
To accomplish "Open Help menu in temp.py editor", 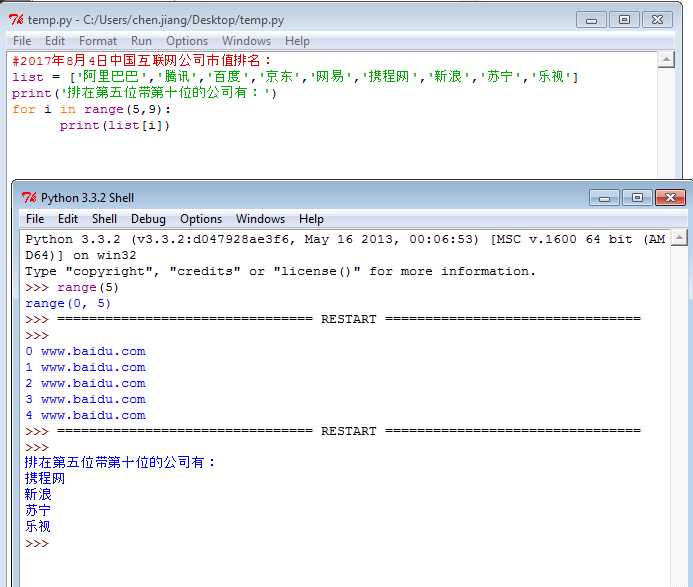I will [297, 41].
